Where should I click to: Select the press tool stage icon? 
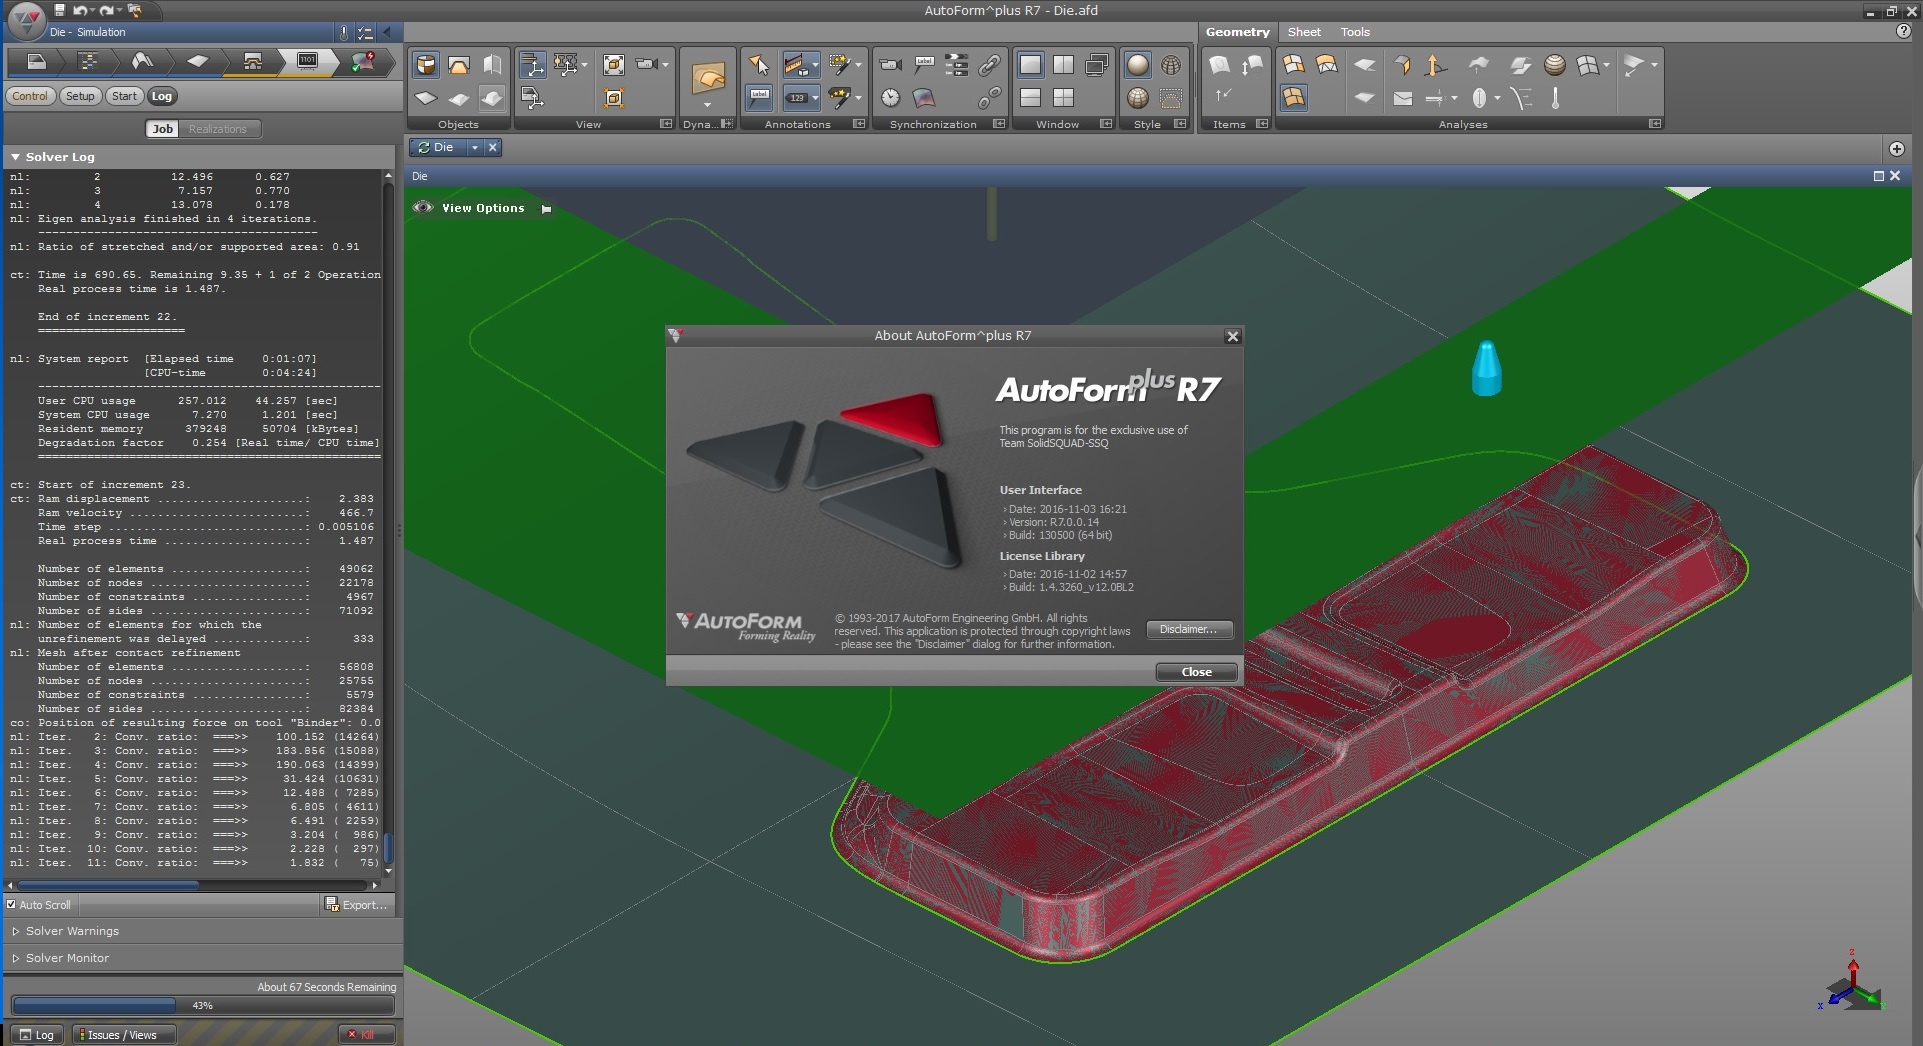pyautogui.click(x=252, y=62)
